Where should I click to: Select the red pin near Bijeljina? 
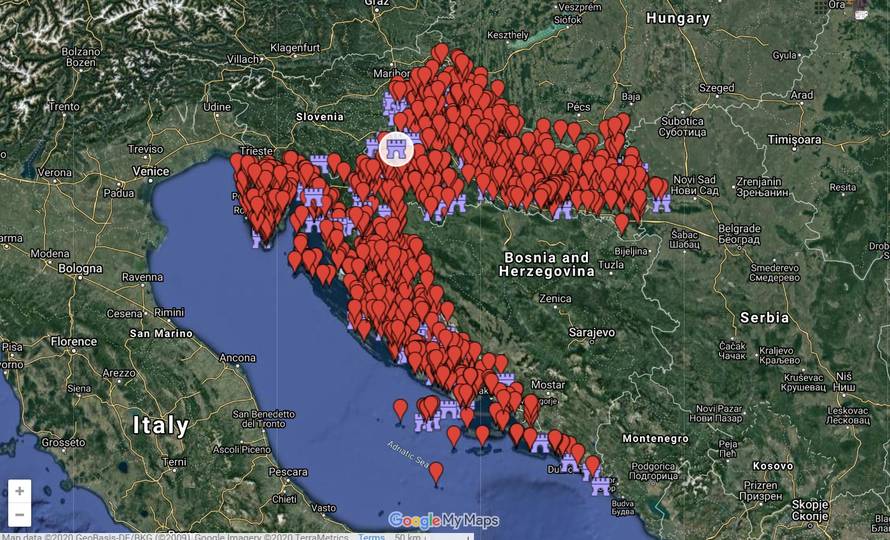click(622, 223)
